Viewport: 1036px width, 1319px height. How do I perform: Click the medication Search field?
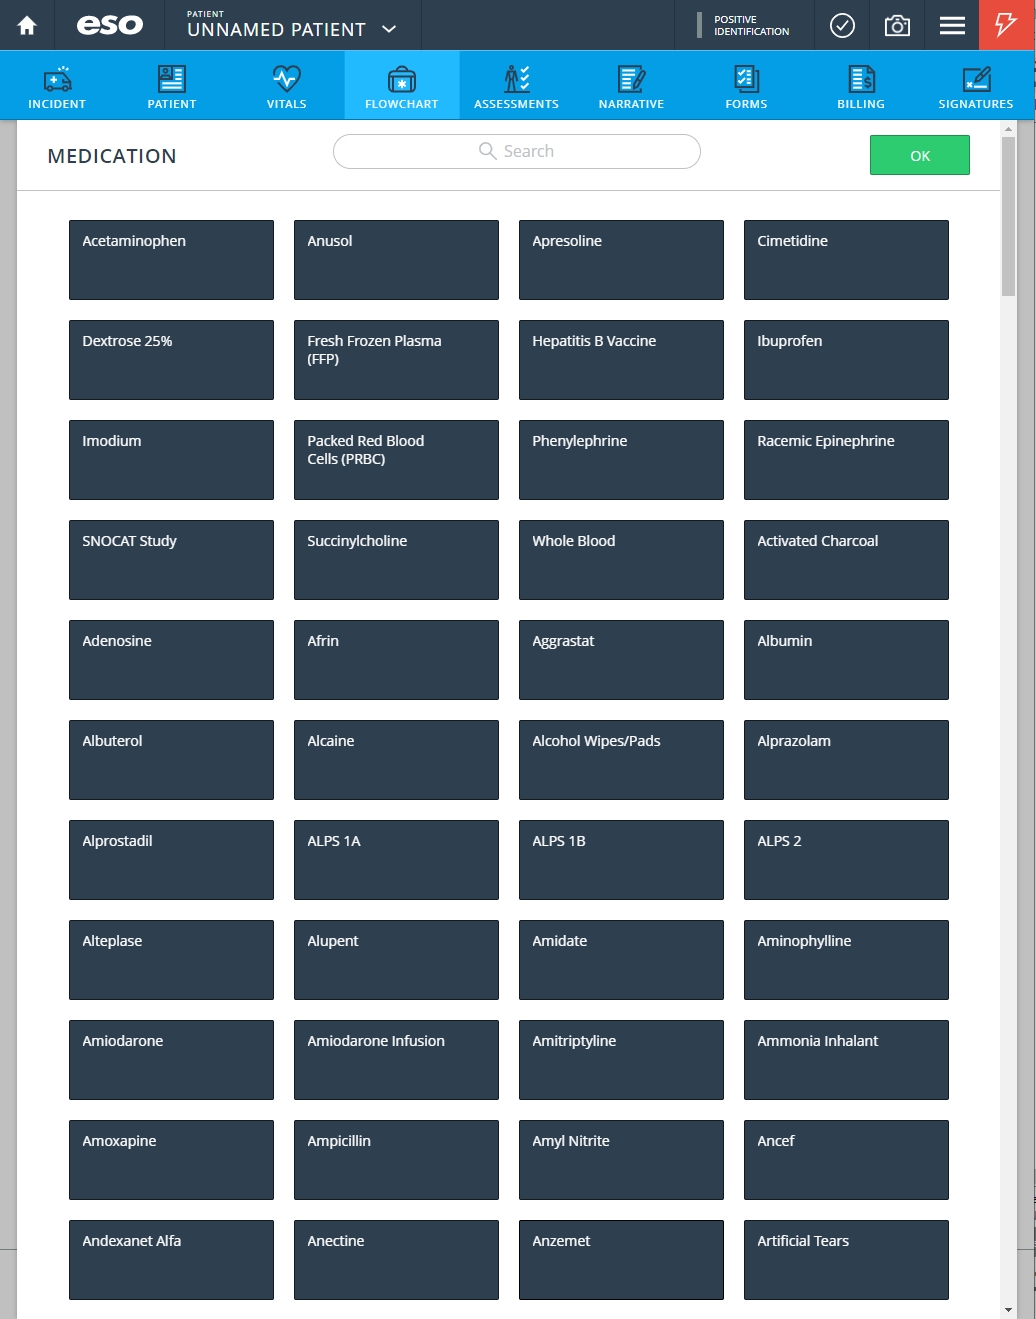click(517, 151)
